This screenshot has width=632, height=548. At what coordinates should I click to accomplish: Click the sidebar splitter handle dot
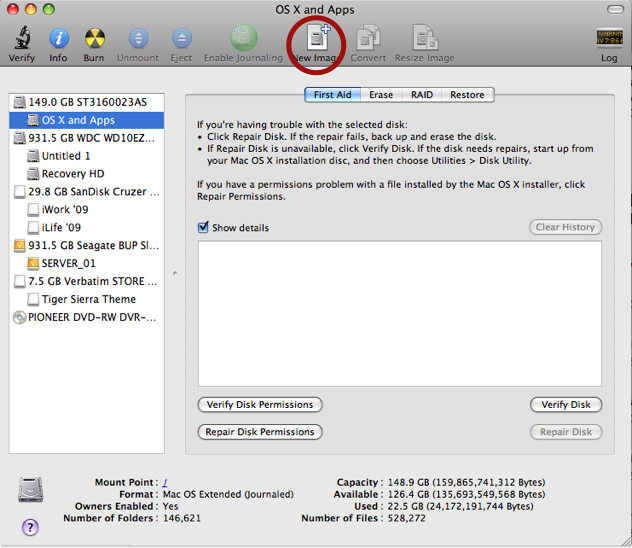tap(175, 273)
